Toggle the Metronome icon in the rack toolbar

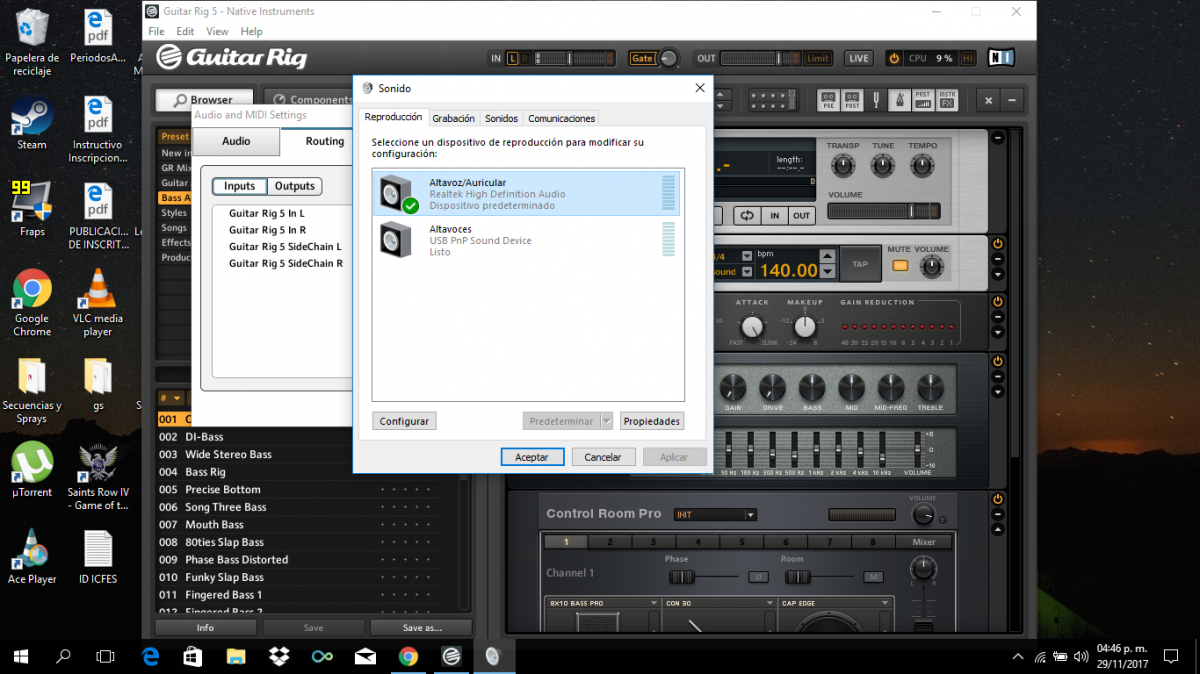pos(898,100)
